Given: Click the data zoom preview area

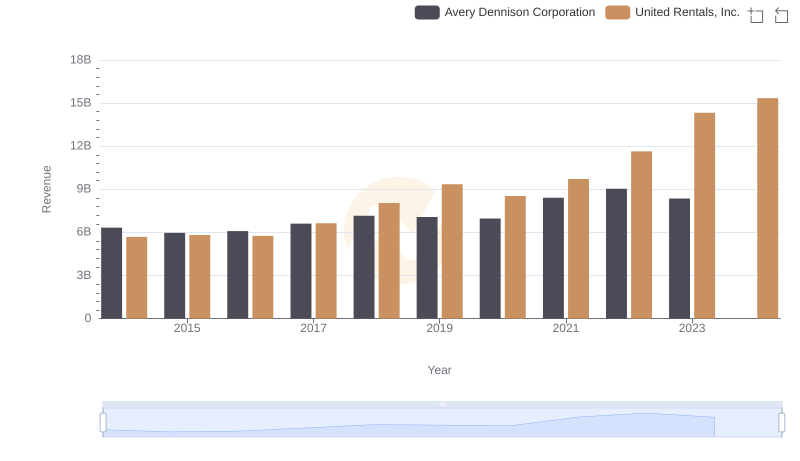Looking at the screenshot, I should click(442, 423).
